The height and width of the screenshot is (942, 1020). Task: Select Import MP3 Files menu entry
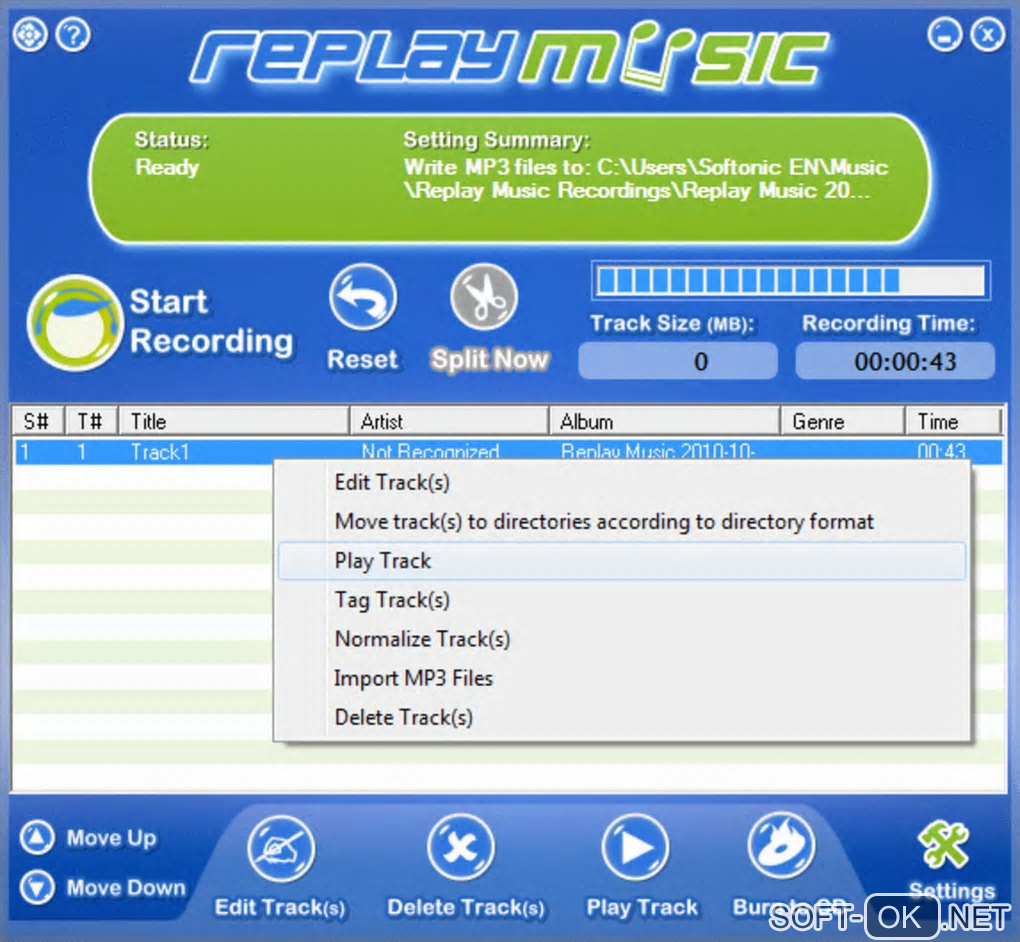coord(622,679)
